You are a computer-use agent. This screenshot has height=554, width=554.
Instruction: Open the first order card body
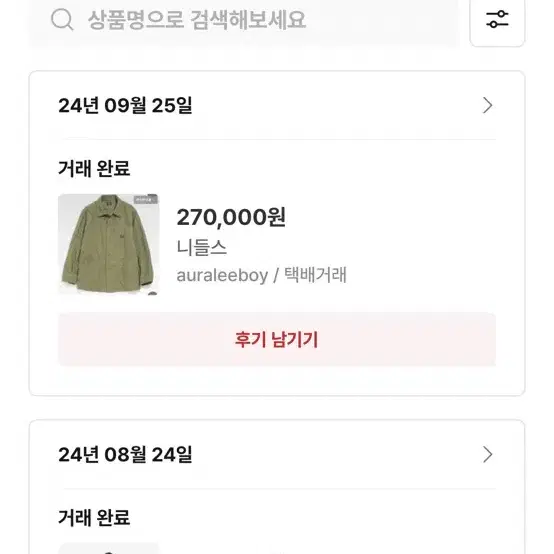(x=277, y=233)
